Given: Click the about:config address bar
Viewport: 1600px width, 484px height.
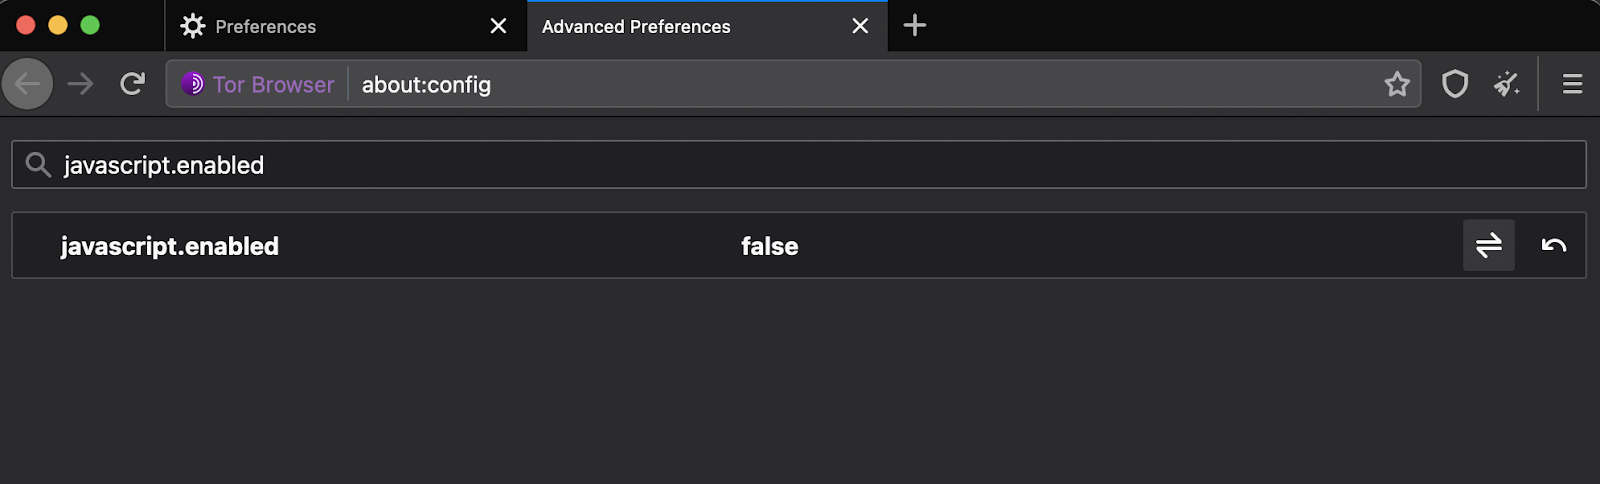Looking at the screenshot, I should point(866,84).
